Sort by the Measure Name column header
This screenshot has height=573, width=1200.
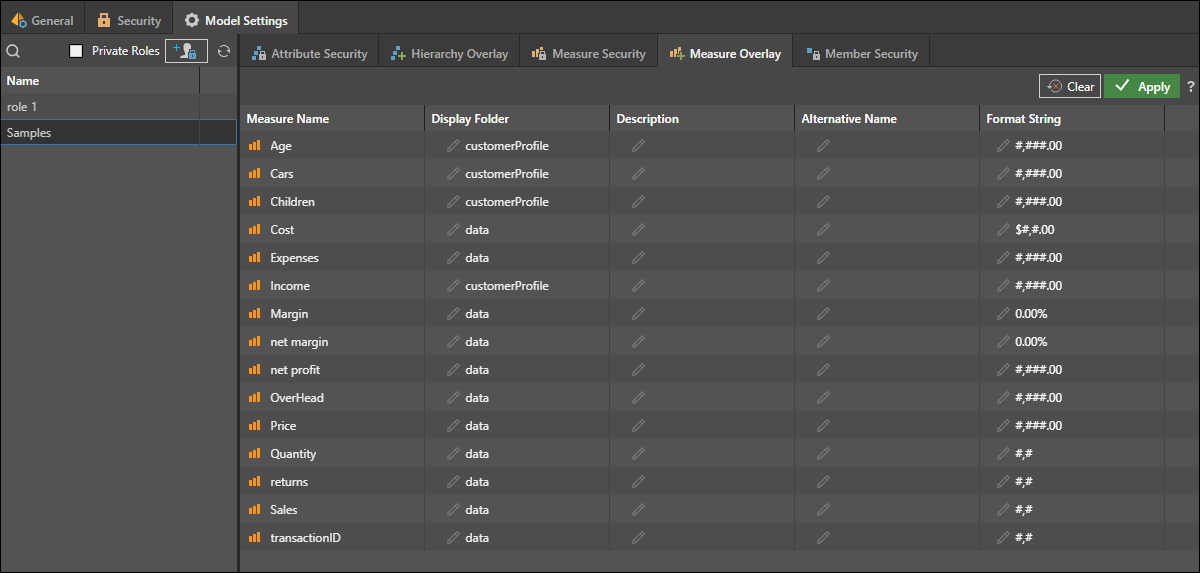[288, 119]
